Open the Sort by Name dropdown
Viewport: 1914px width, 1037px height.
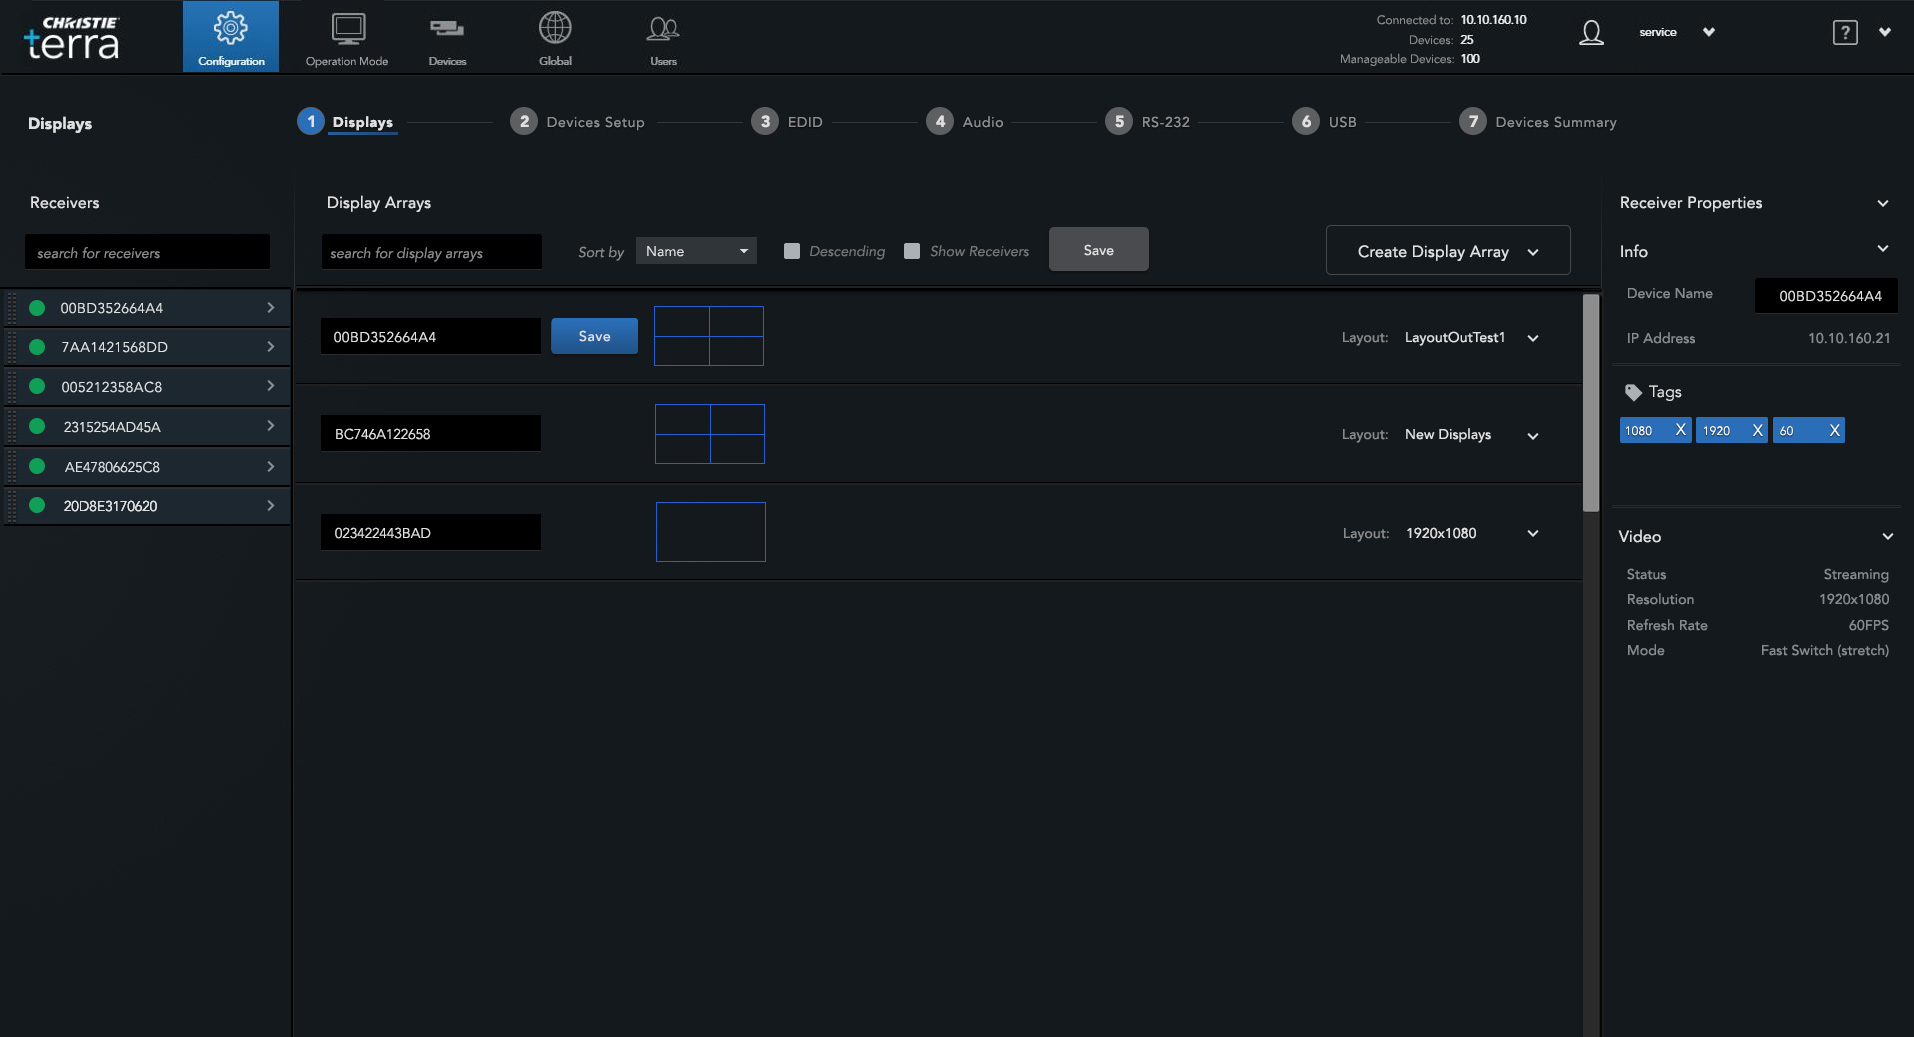pyautogui.click(x=696, y=250)
